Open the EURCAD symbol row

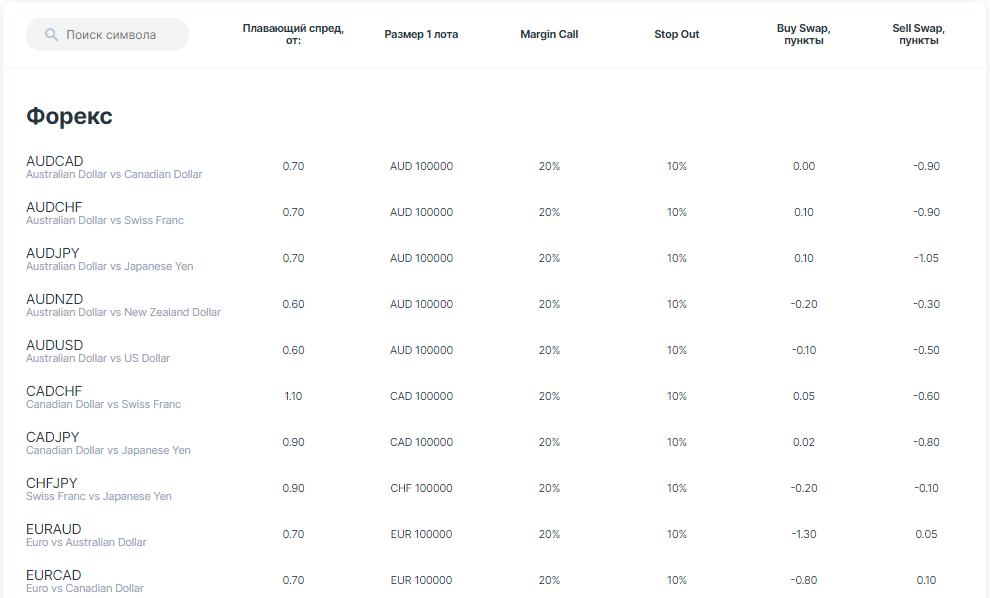tap(54, 575)
